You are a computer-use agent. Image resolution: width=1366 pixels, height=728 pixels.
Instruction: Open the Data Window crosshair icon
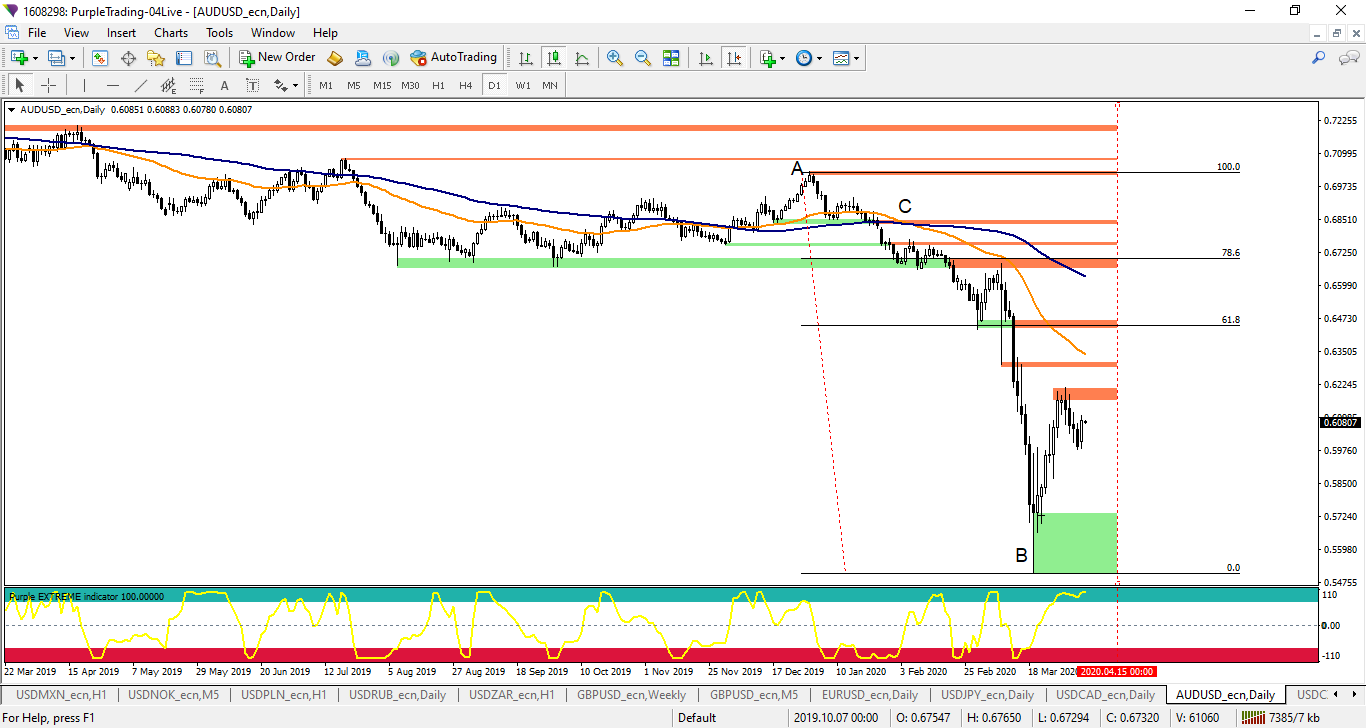(x=128, y=58)
